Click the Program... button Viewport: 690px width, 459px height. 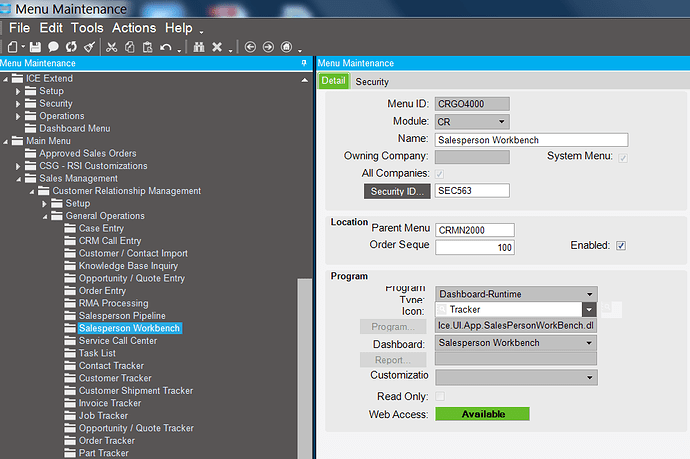tap(393, 327)
